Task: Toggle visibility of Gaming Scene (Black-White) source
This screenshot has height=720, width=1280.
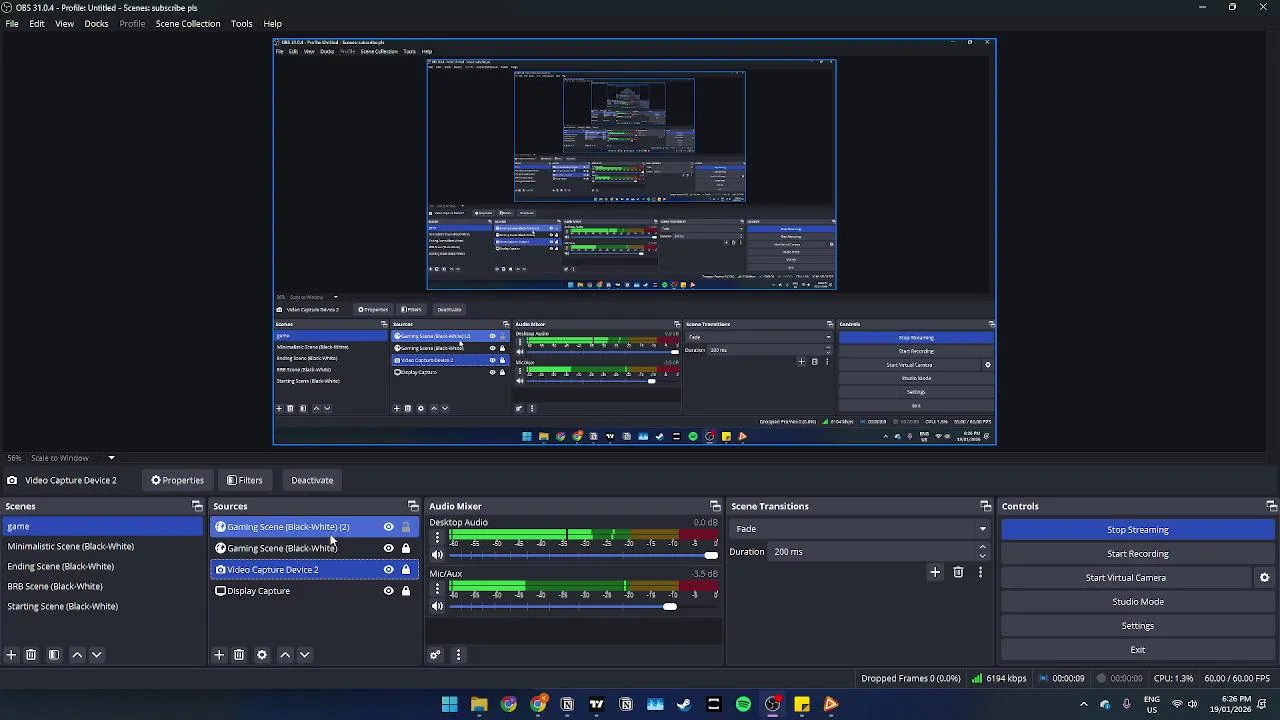Action: (x=389, y=548)
